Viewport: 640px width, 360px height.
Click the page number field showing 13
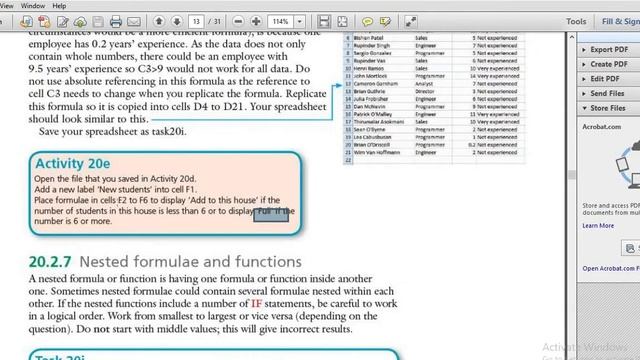(196, 21)
